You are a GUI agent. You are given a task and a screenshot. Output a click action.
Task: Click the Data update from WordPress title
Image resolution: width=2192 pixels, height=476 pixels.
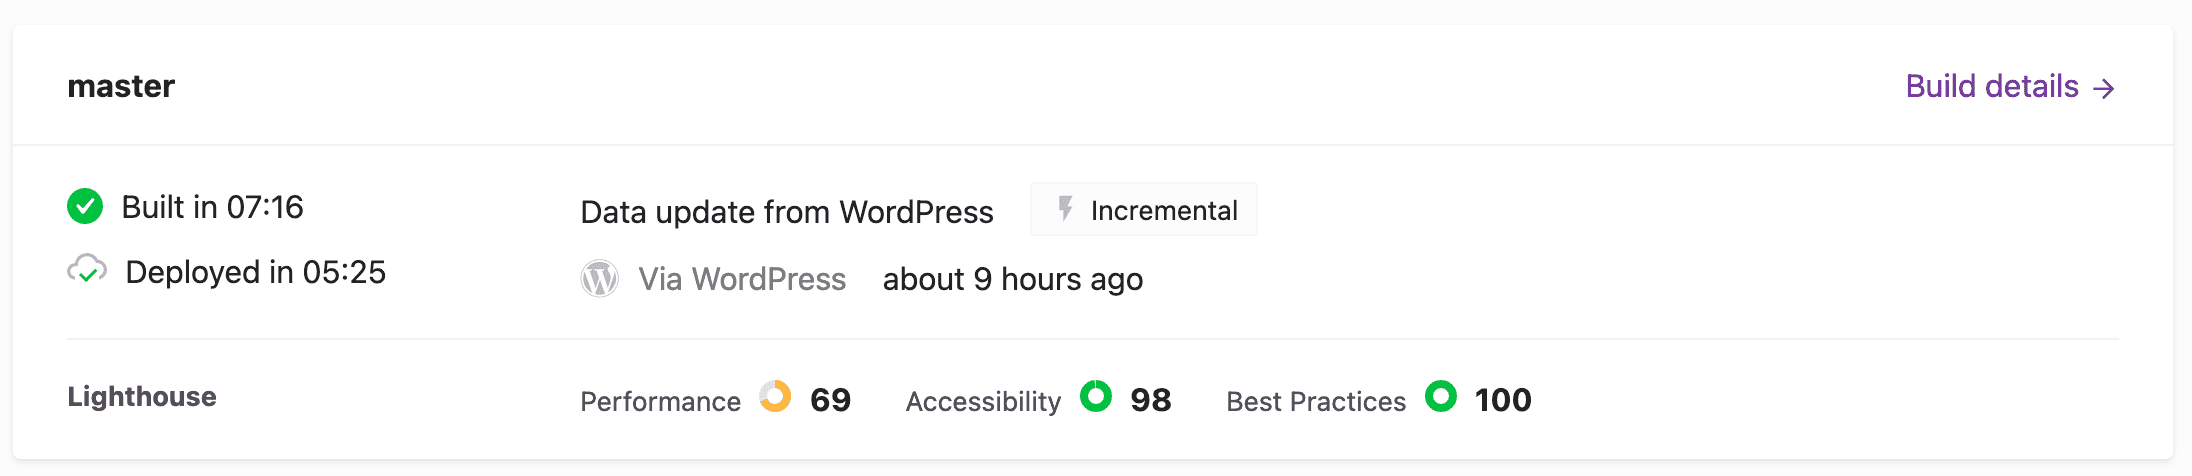click(x=787, y=212)
